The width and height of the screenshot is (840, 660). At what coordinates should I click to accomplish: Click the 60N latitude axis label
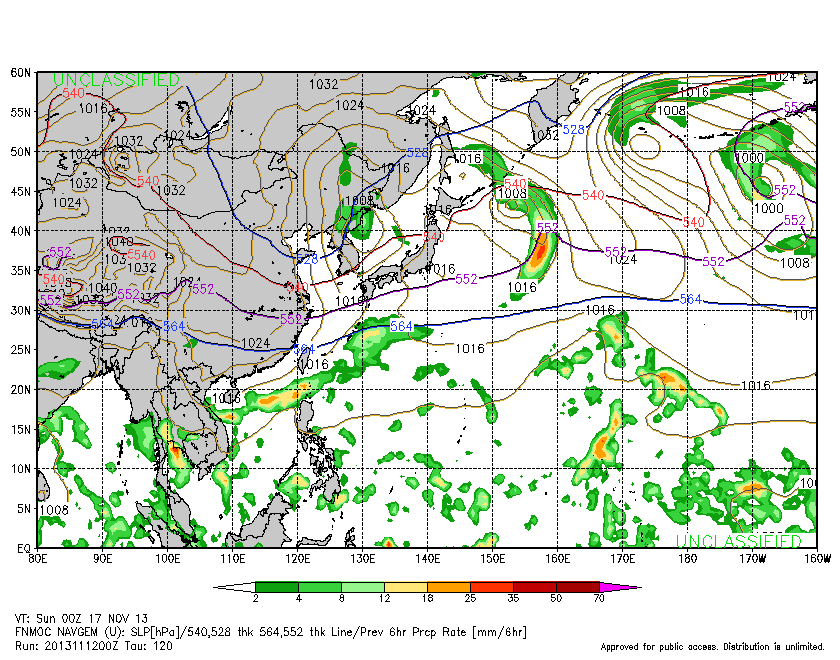[x=22, y=73]
